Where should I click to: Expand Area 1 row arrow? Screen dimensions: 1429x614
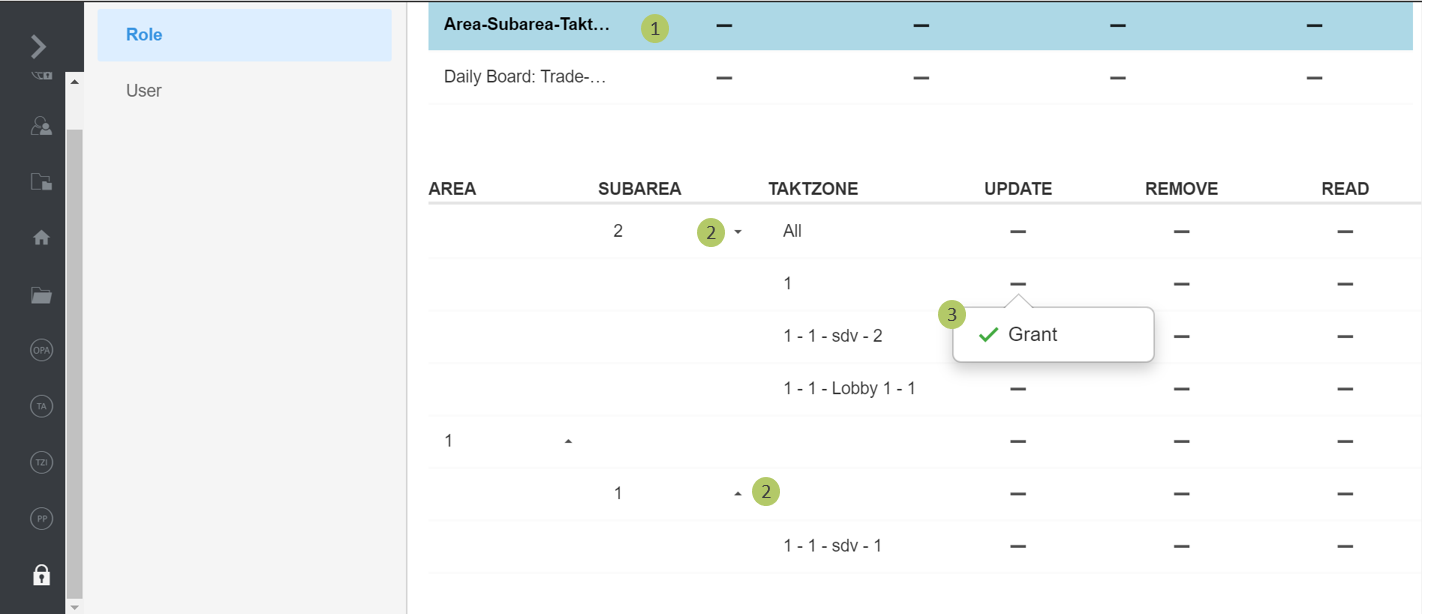pos(568,441)
